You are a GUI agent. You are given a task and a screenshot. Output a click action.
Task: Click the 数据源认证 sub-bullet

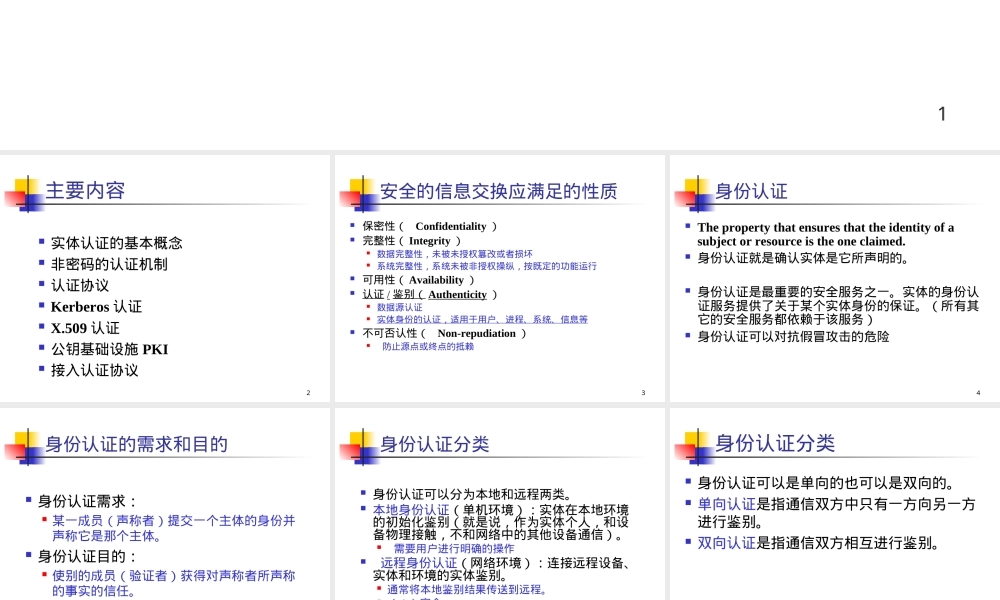(x=399, y=307)
